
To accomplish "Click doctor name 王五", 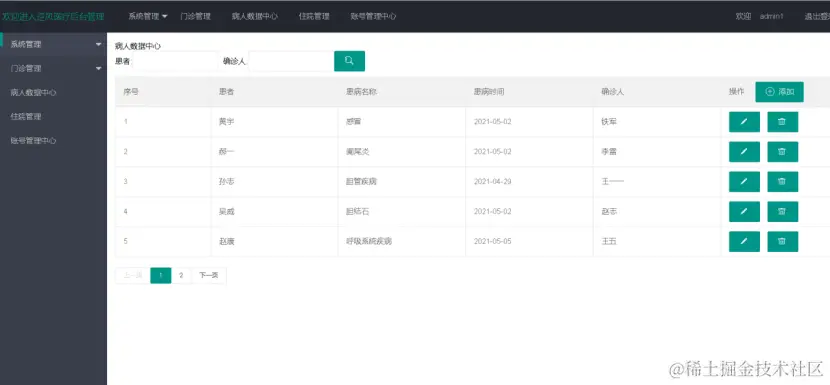I will [x=609, y=241].
